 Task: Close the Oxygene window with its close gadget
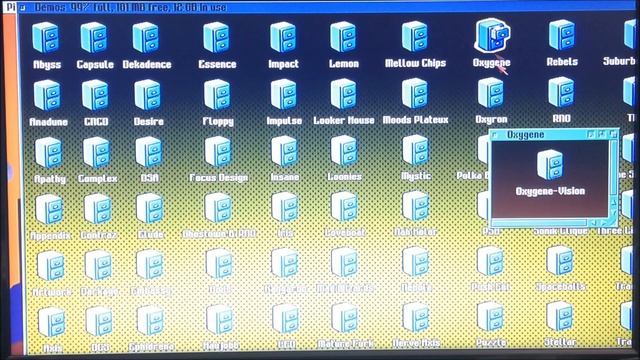coord(495,135)
